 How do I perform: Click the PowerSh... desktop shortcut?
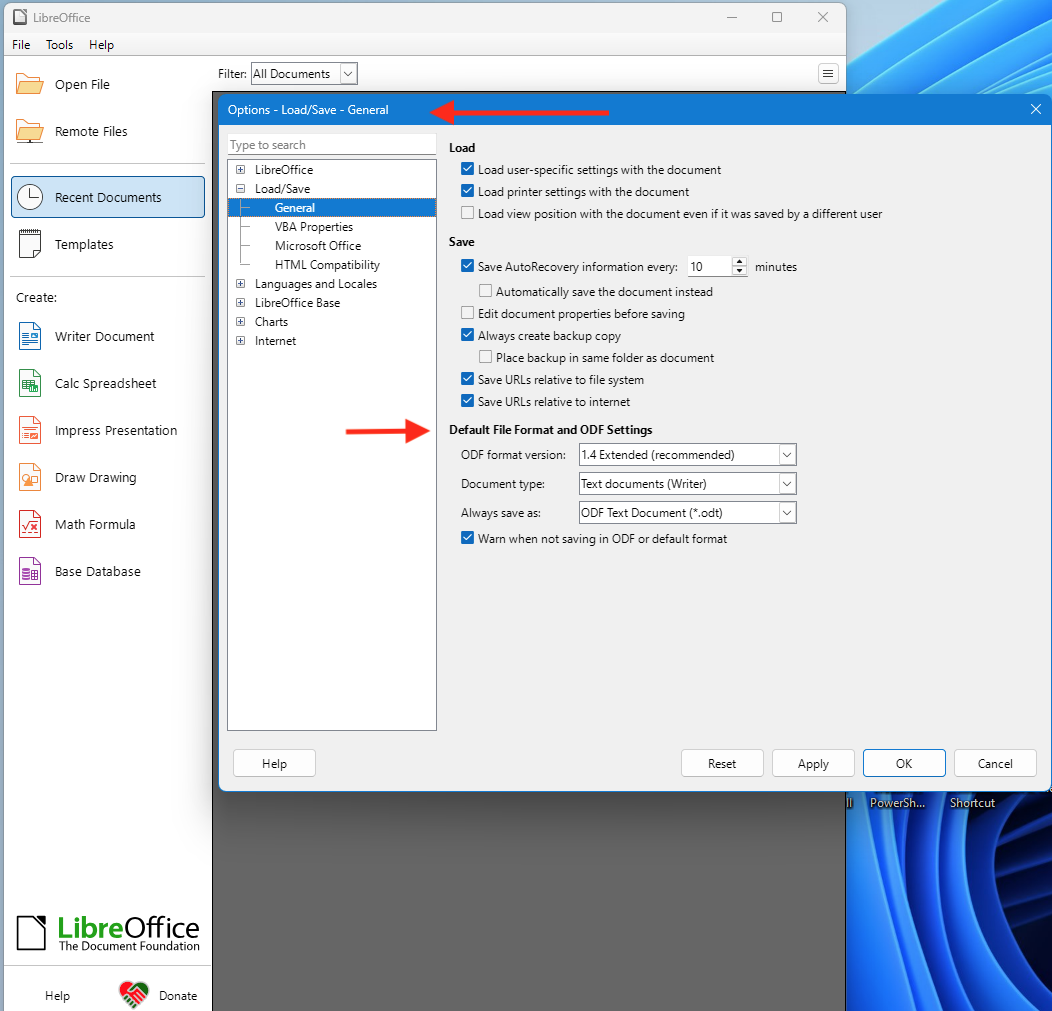[x=897, y=803]
